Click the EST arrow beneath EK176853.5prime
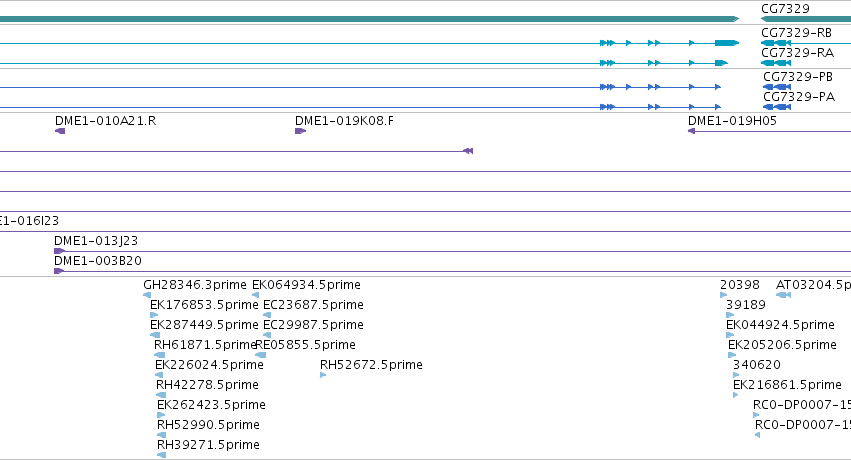This screenshot has height=460, width=851. pos(154,315)
